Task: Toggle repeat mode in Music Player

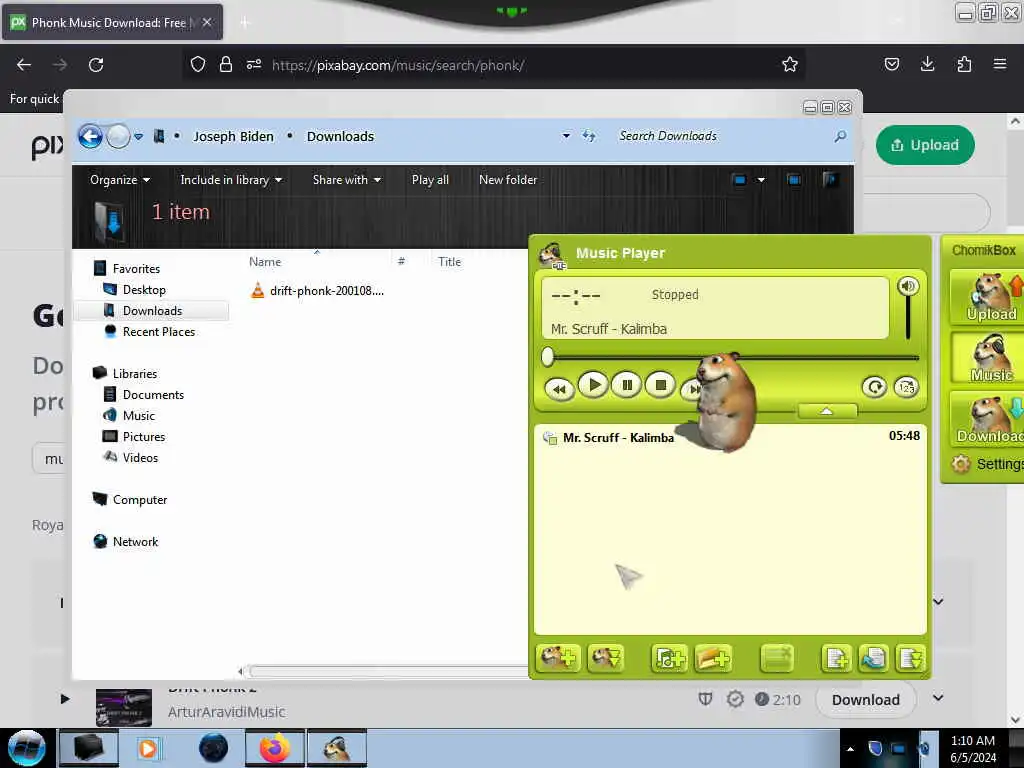Action: pyautogui.click(x=874, y=387)
